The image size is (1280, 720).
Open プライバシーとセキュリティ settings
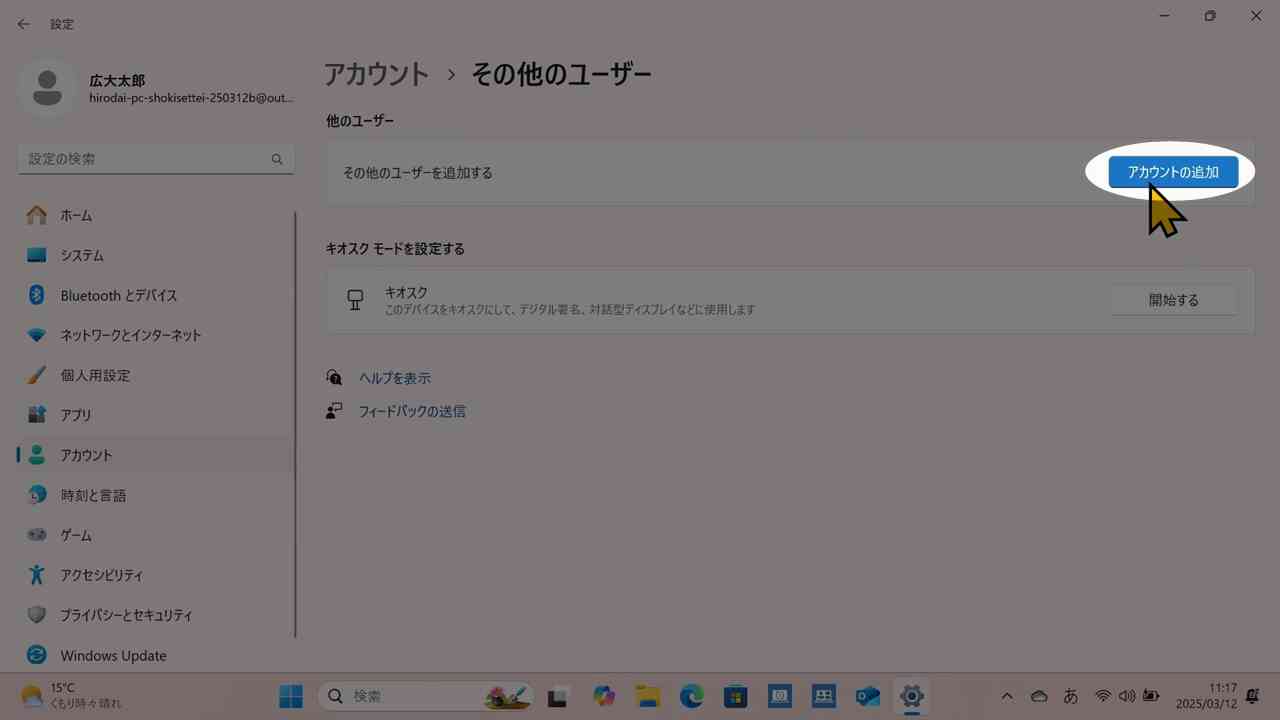(x=126, y=615)
